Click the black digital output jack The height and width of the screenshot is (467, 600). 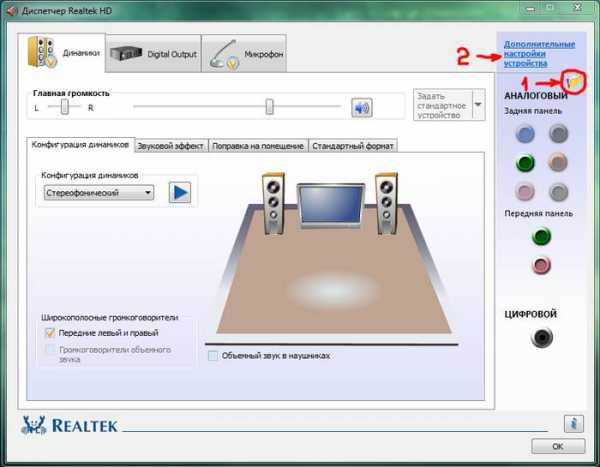coord(542,337)
